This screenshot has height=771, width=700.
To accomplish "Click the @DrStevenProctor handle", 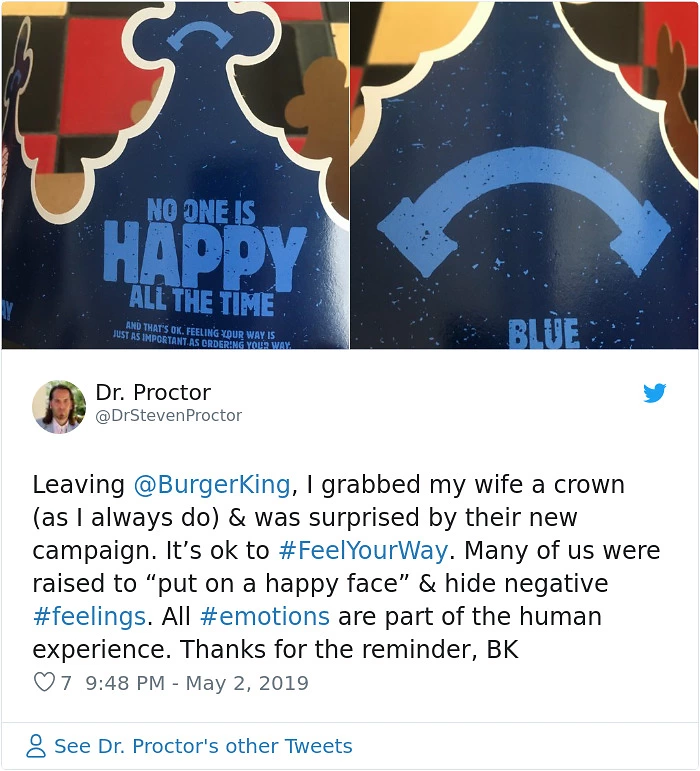I will (x=169, y=416).
